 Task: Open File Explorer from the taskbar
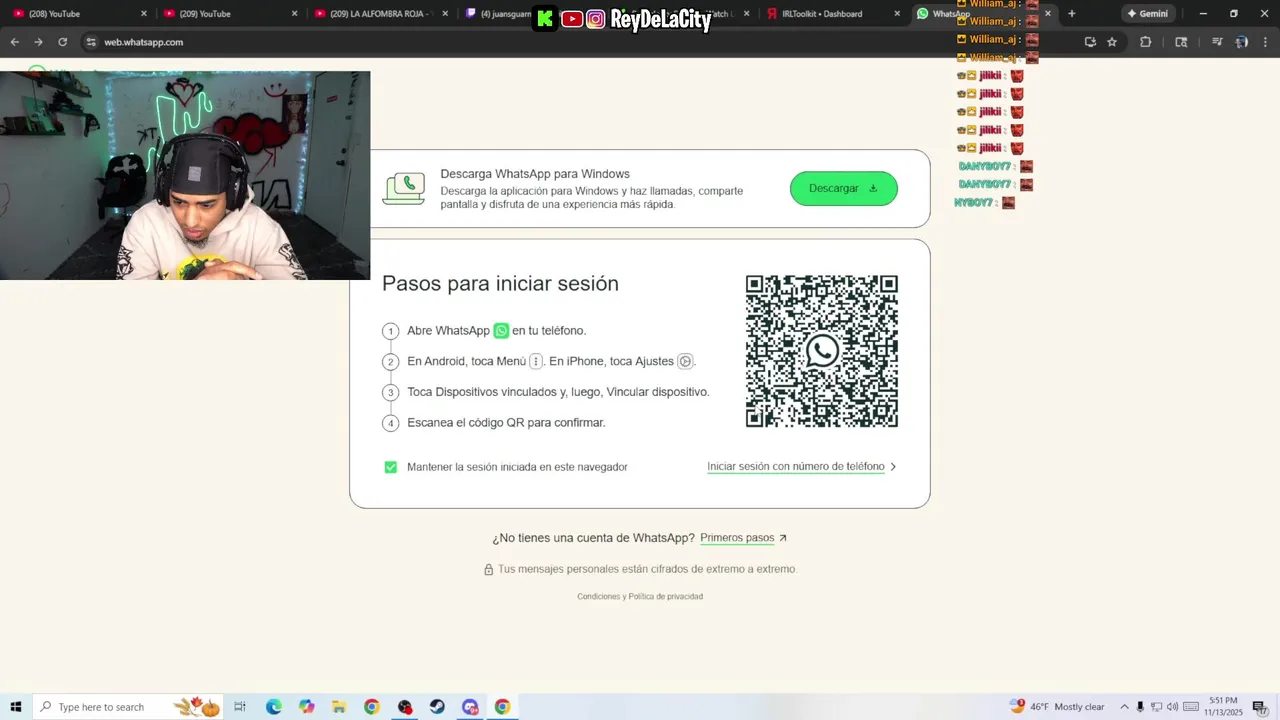coord(339,707)
